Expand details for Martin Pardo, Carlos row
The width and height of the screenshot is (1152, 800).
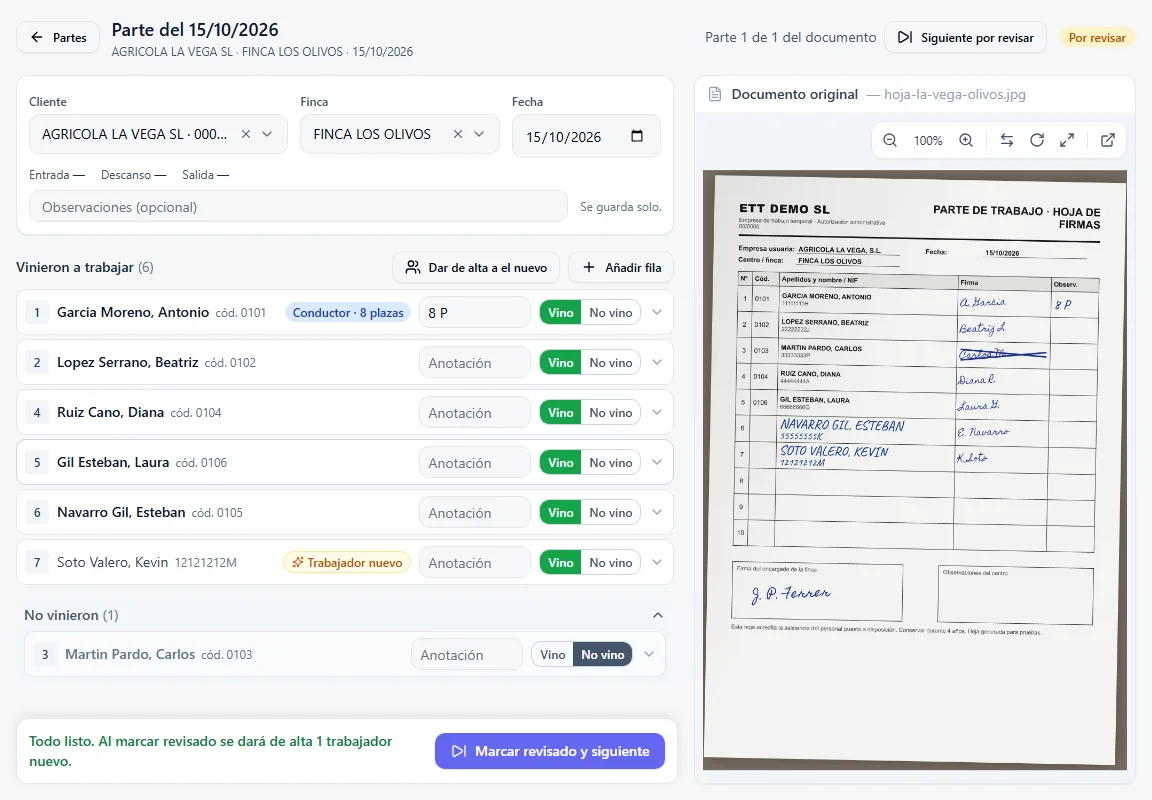click(649, 655)
